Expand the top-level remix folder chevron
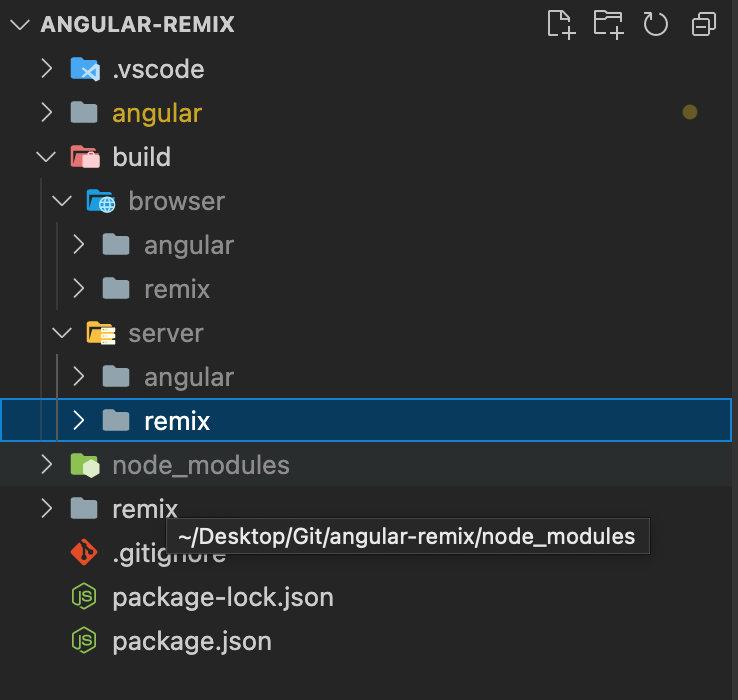The image size is (738, 700). (47, 508)
